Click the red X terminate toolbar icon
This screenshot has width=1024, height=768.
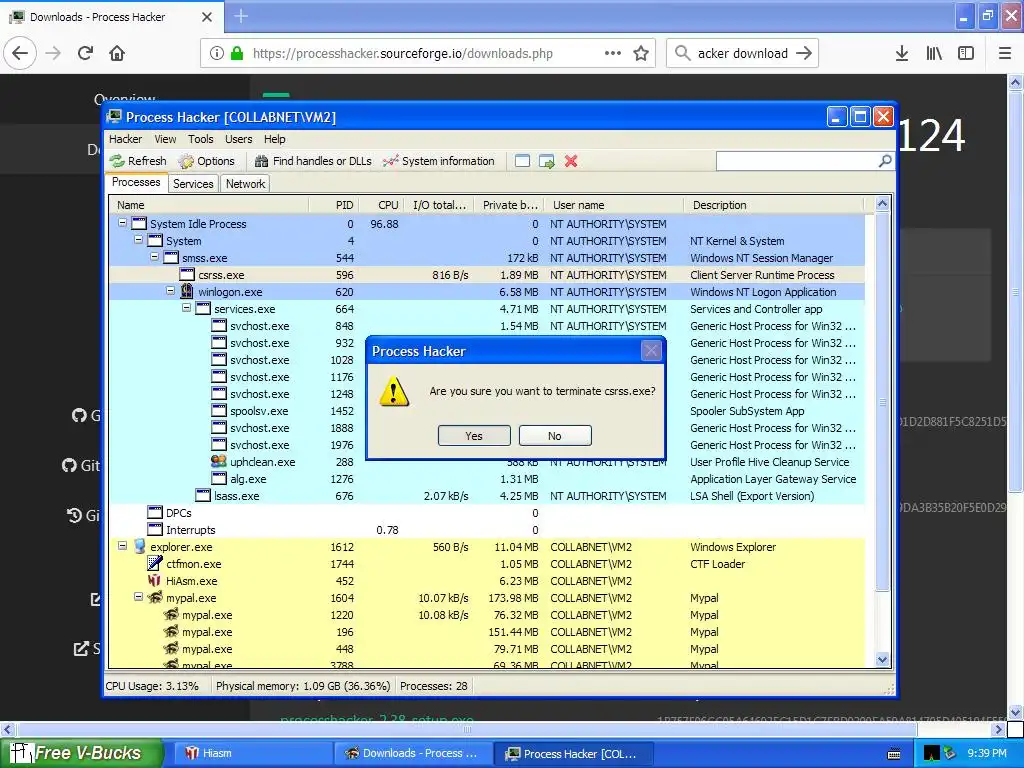(x=571, y=161)
